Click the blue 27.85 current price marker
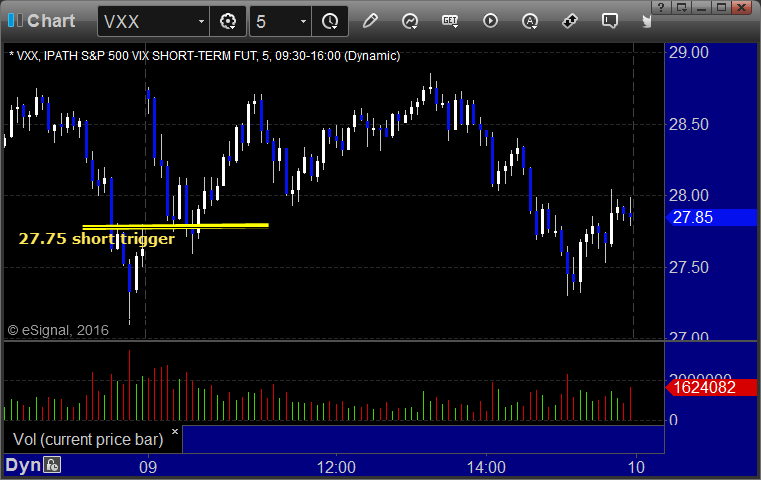761x480 pixels. click(x=711, y=217)
